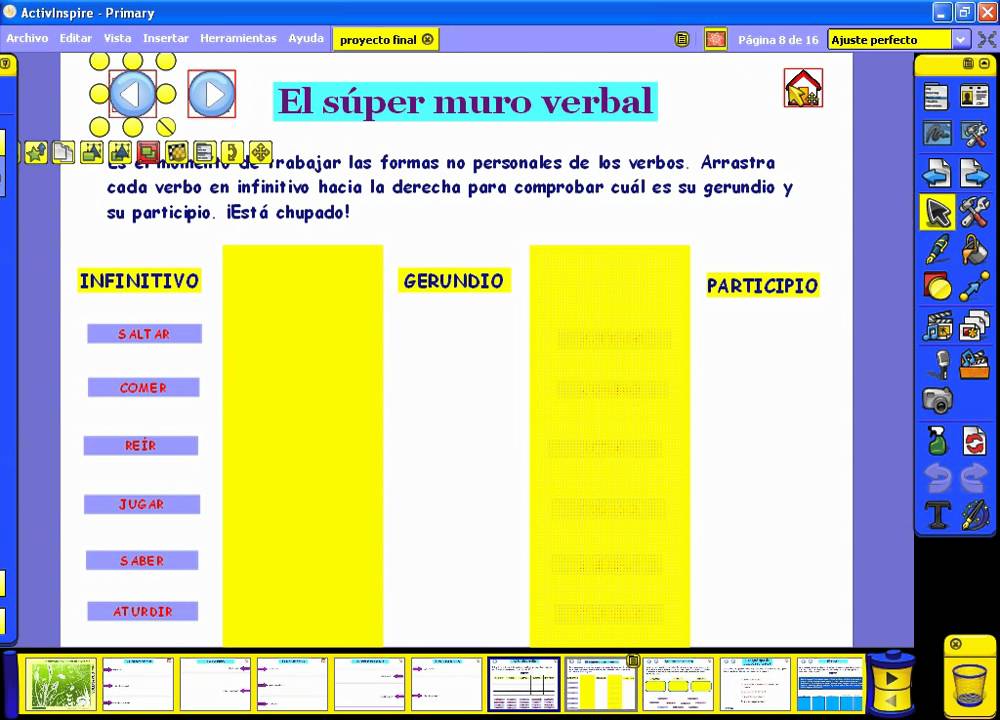Select the Text tool
1000x720 pixels.
936,515
